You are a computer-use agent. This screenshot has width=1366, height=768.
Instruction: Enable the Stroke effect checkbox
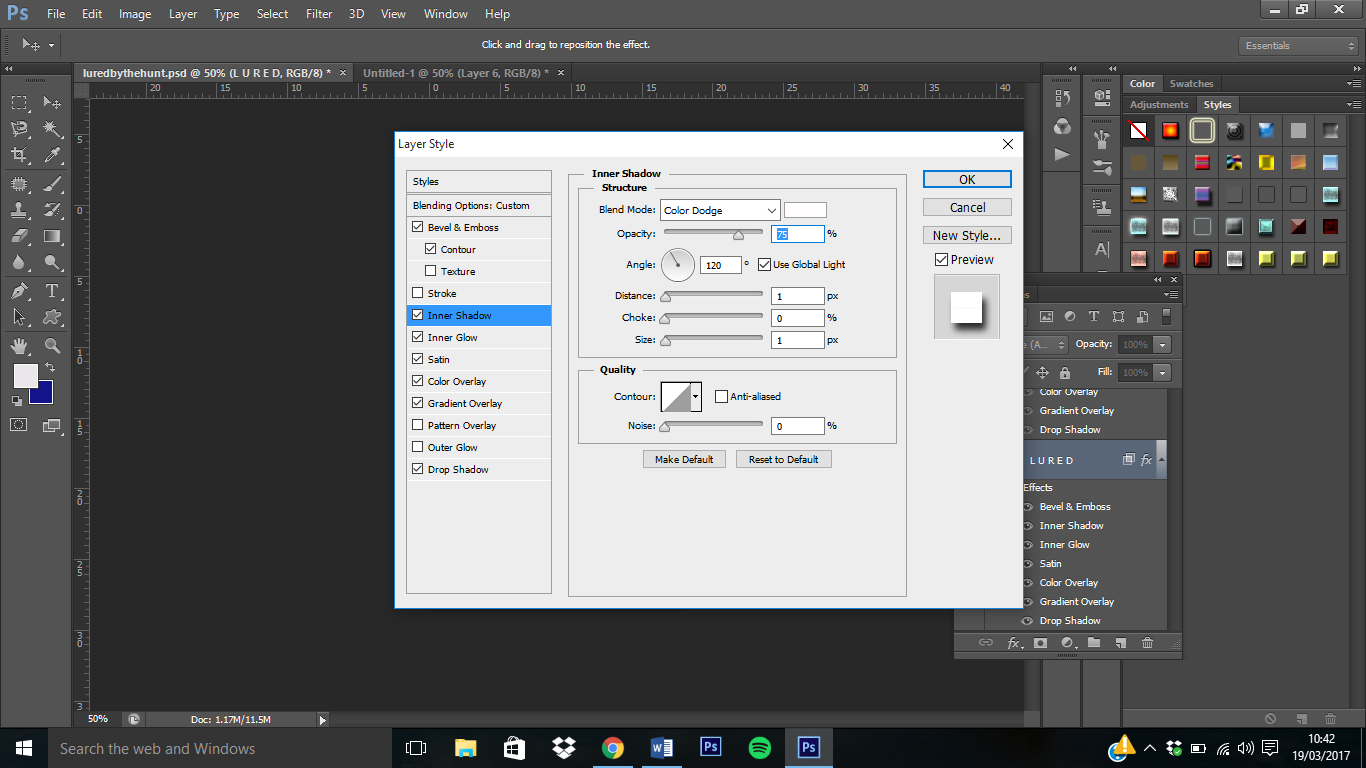418,293
